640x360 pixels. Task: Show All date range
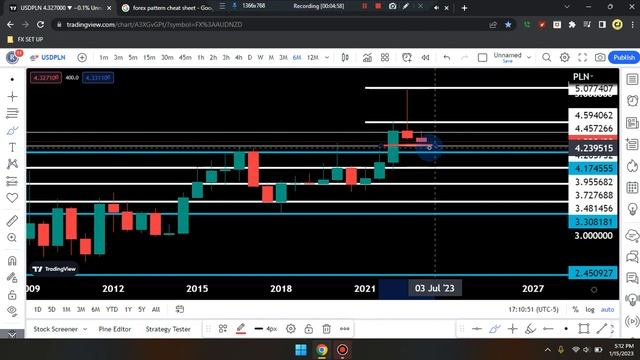pyautogui.click(x=156, y=309)
